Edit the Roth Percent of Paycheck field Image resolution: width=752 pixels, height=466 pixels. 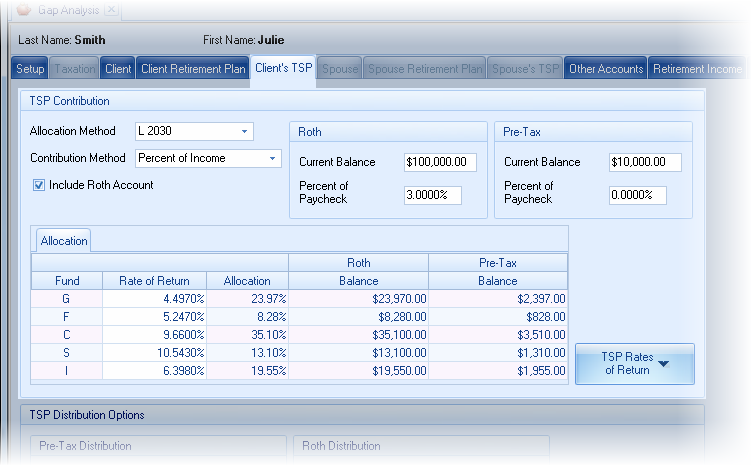pyautogui.click(x=433, y=195)
